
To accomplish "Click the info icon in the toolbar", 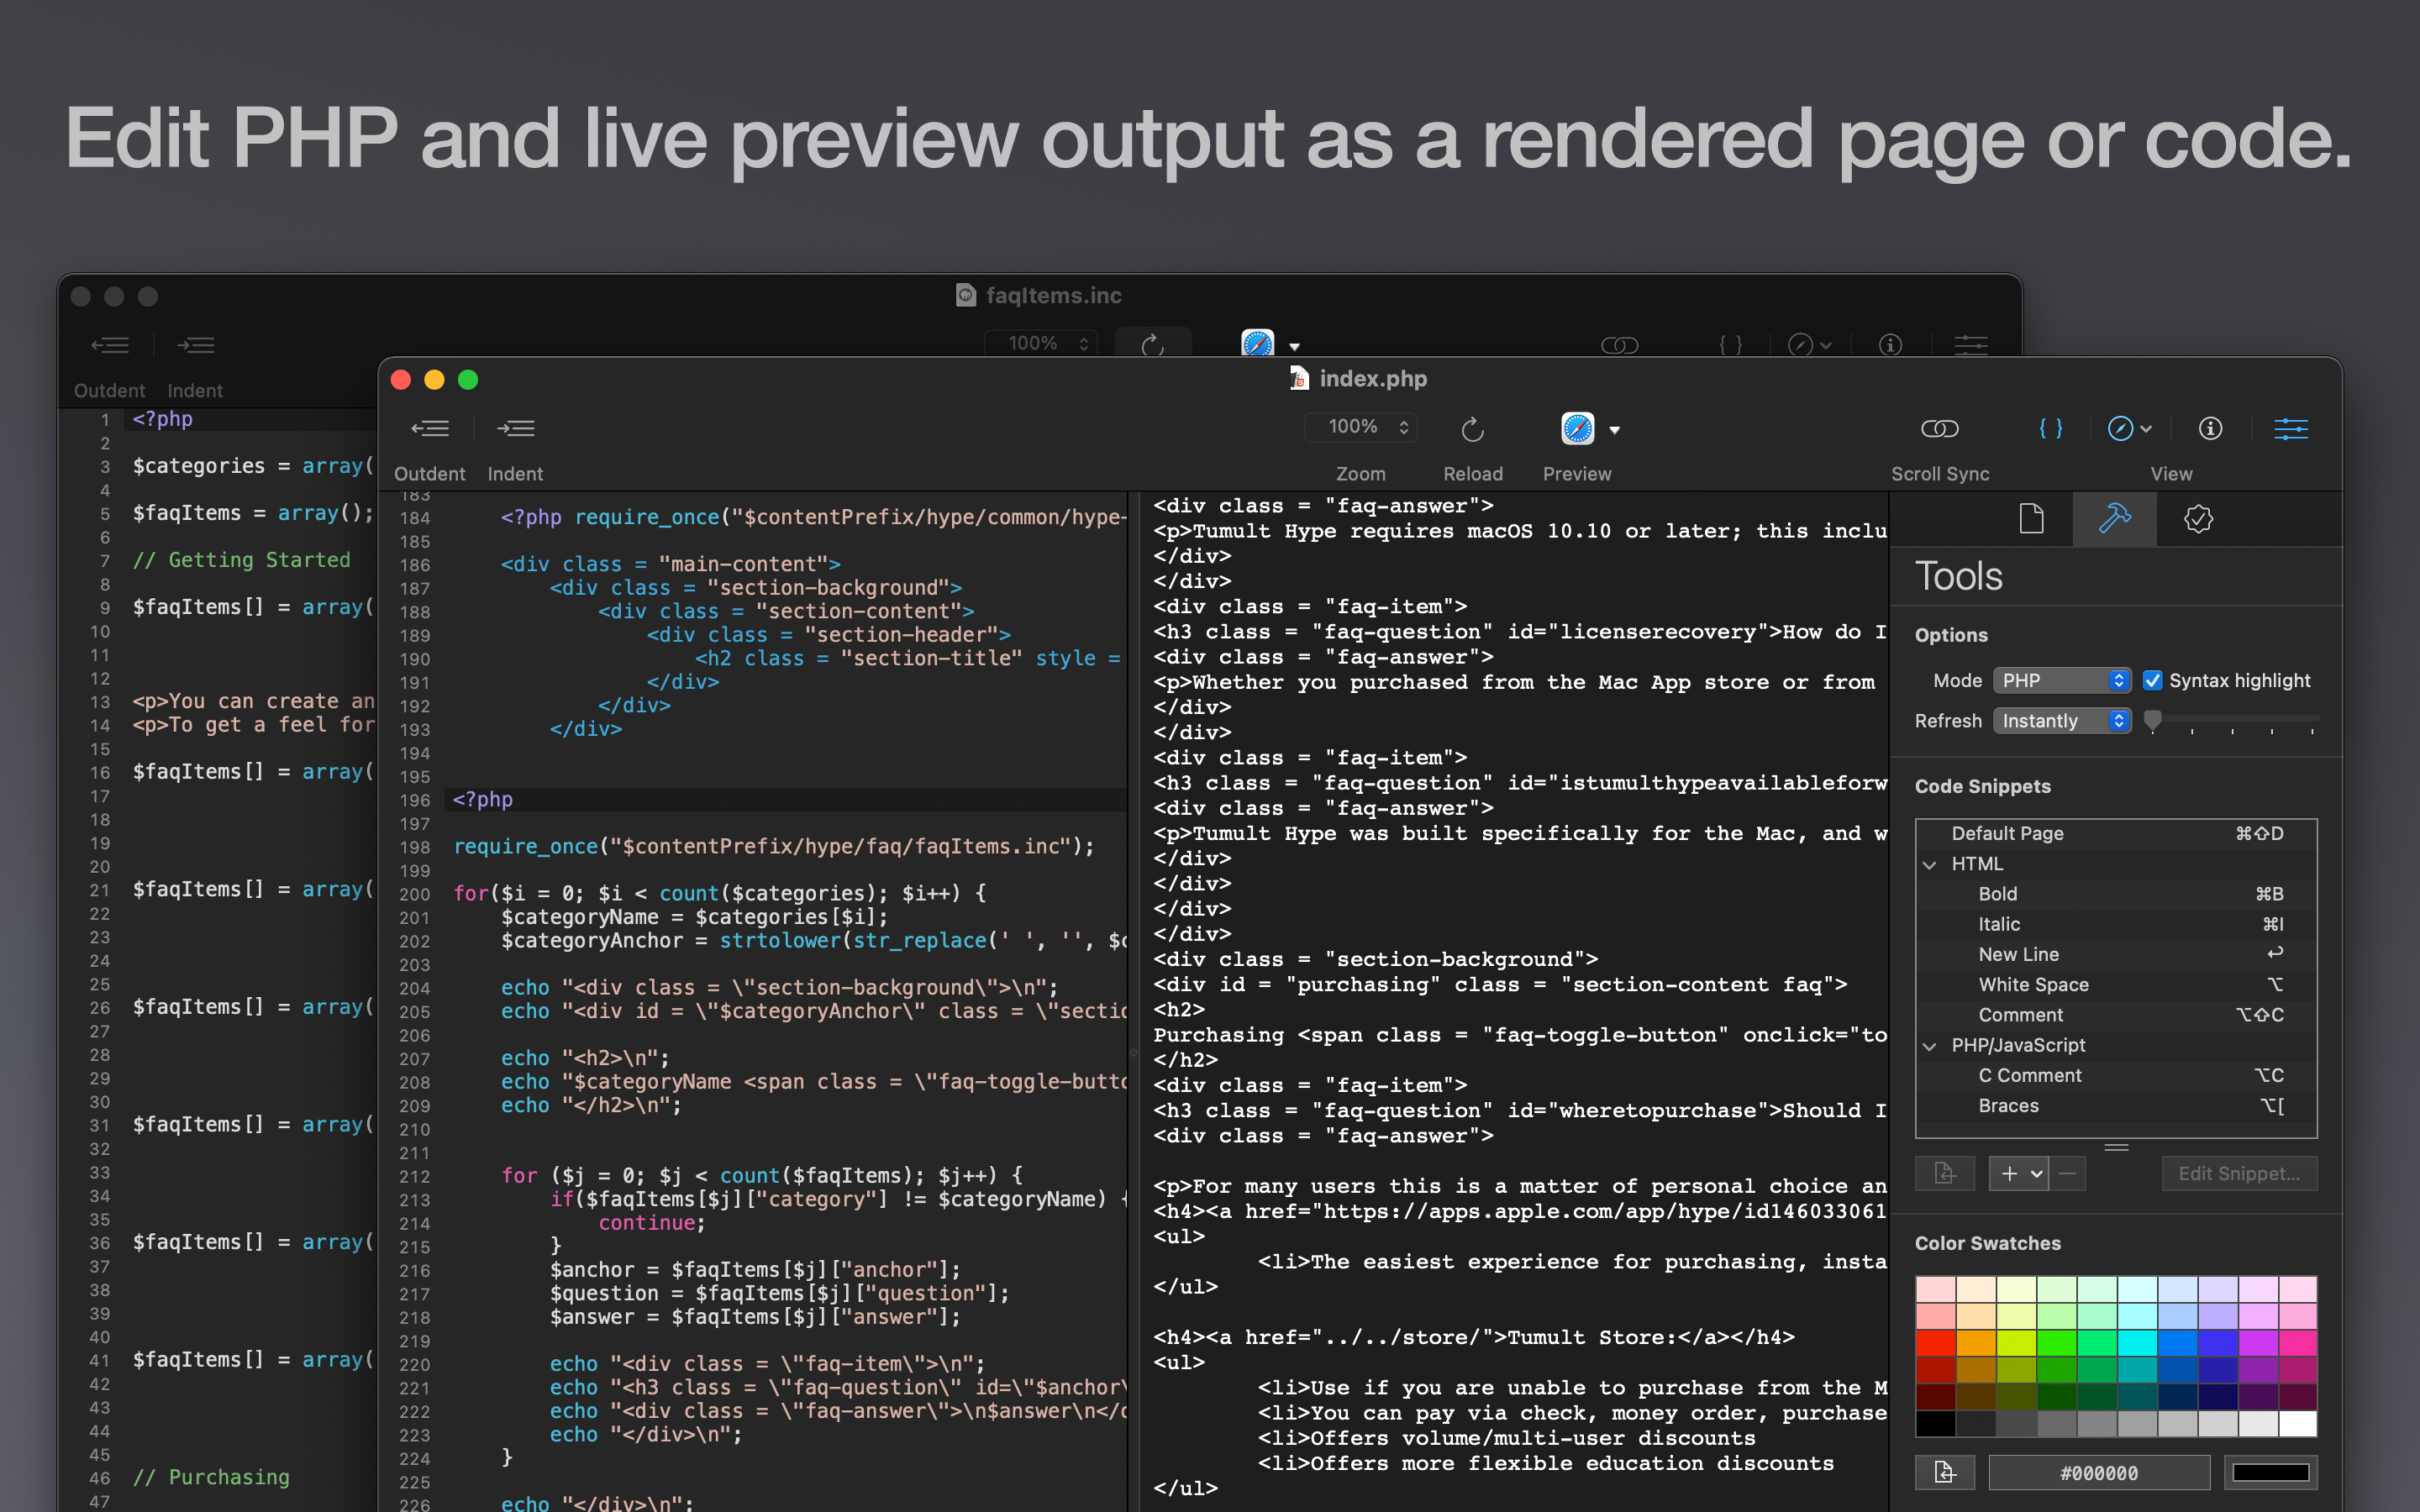I will click(2210, 428).
